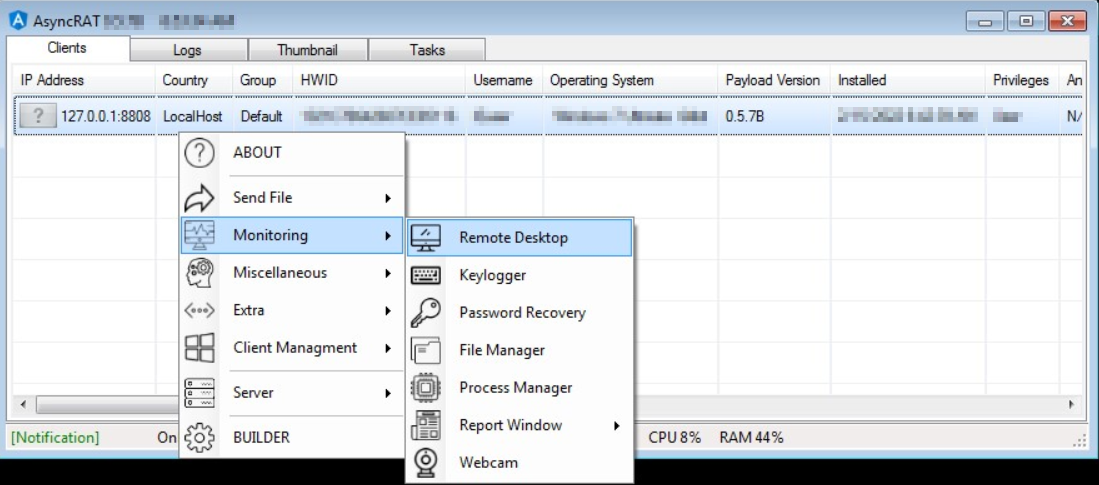Expand the Report Window submenu arrow
The width and height of the screenshot is (1099, 485).
point(616,426)
